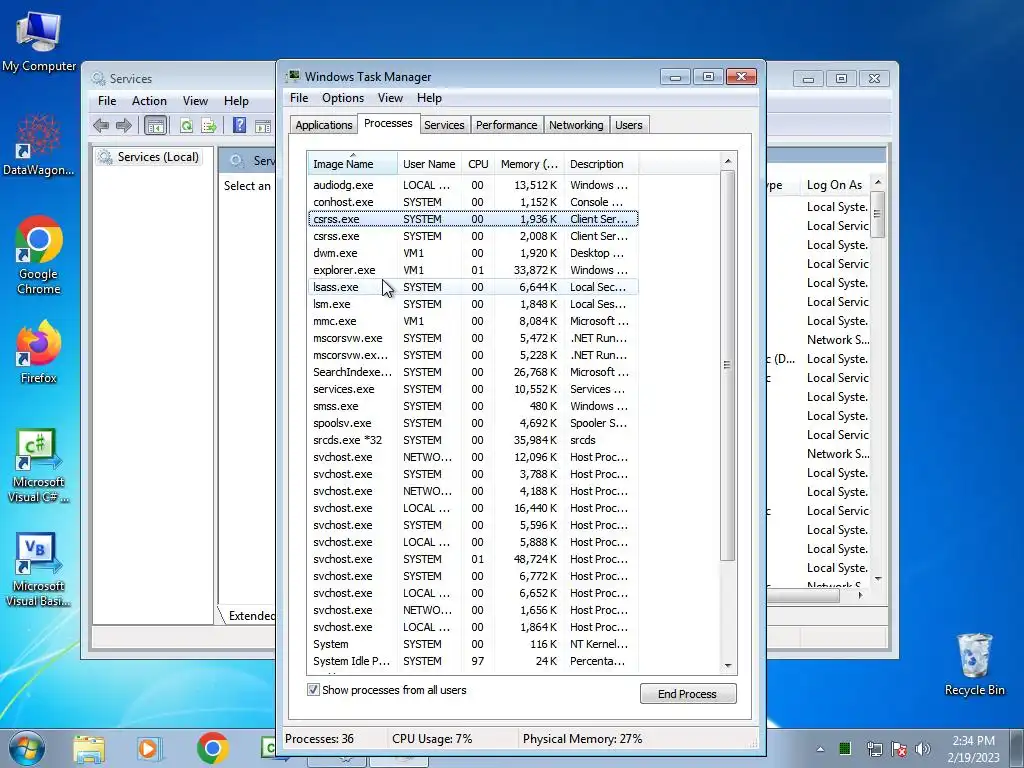This screenshot has width=1024, height=768.
Task: Open Task Manager View menu
Action: click(390, 98)
